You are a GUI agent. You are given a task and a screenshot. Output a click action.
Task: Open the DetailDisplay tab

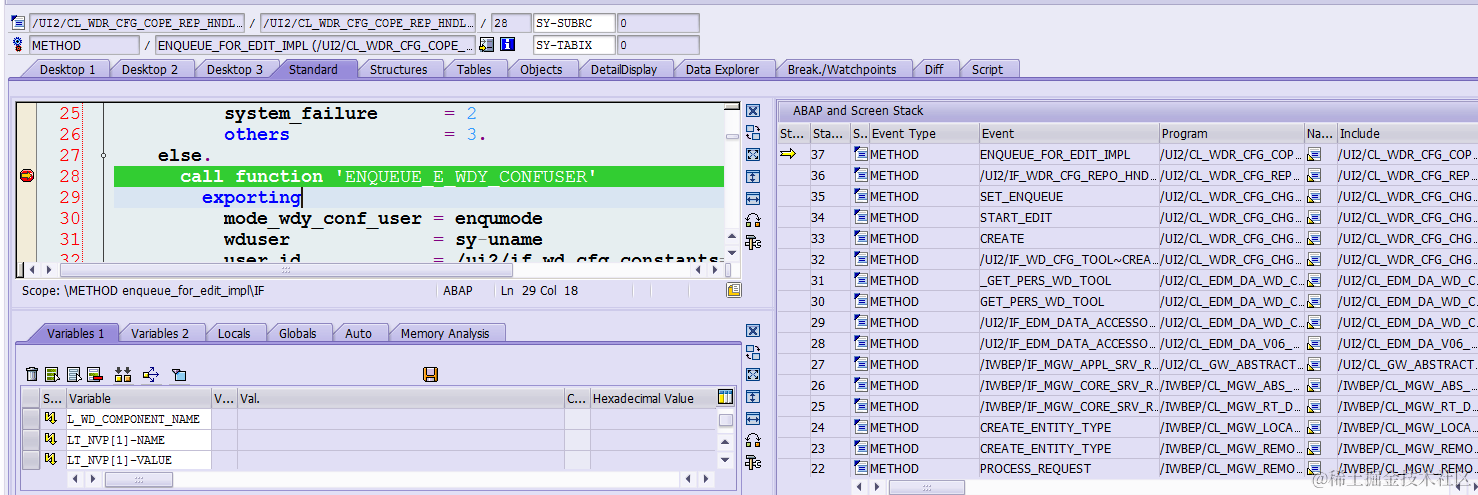point(624,69)
